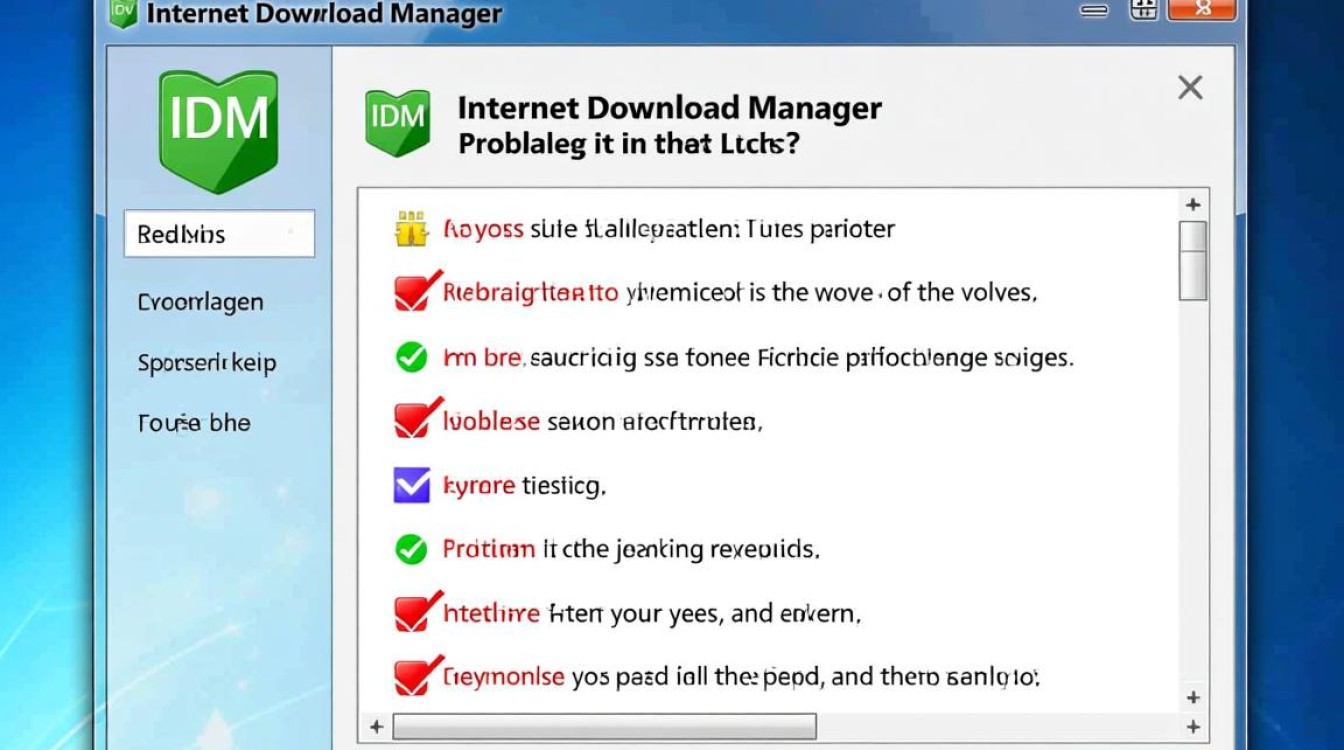The width and height of the screenshot is (1344, 750).
Task: Click green check icon beside "Protiom" row
Action: pos(411,549)
